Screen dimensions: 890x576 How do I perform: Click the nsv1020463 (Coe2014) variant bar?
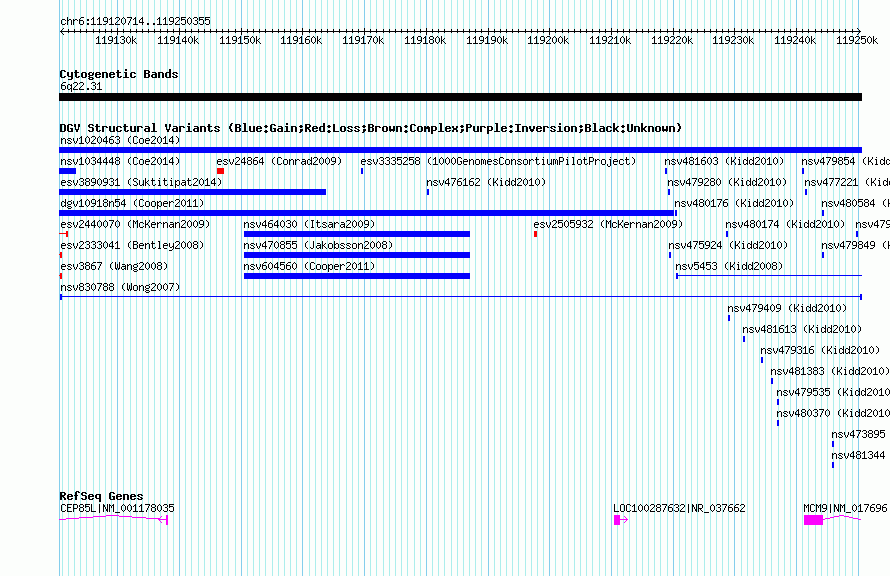pyautogui.click(x=460, y=150)
